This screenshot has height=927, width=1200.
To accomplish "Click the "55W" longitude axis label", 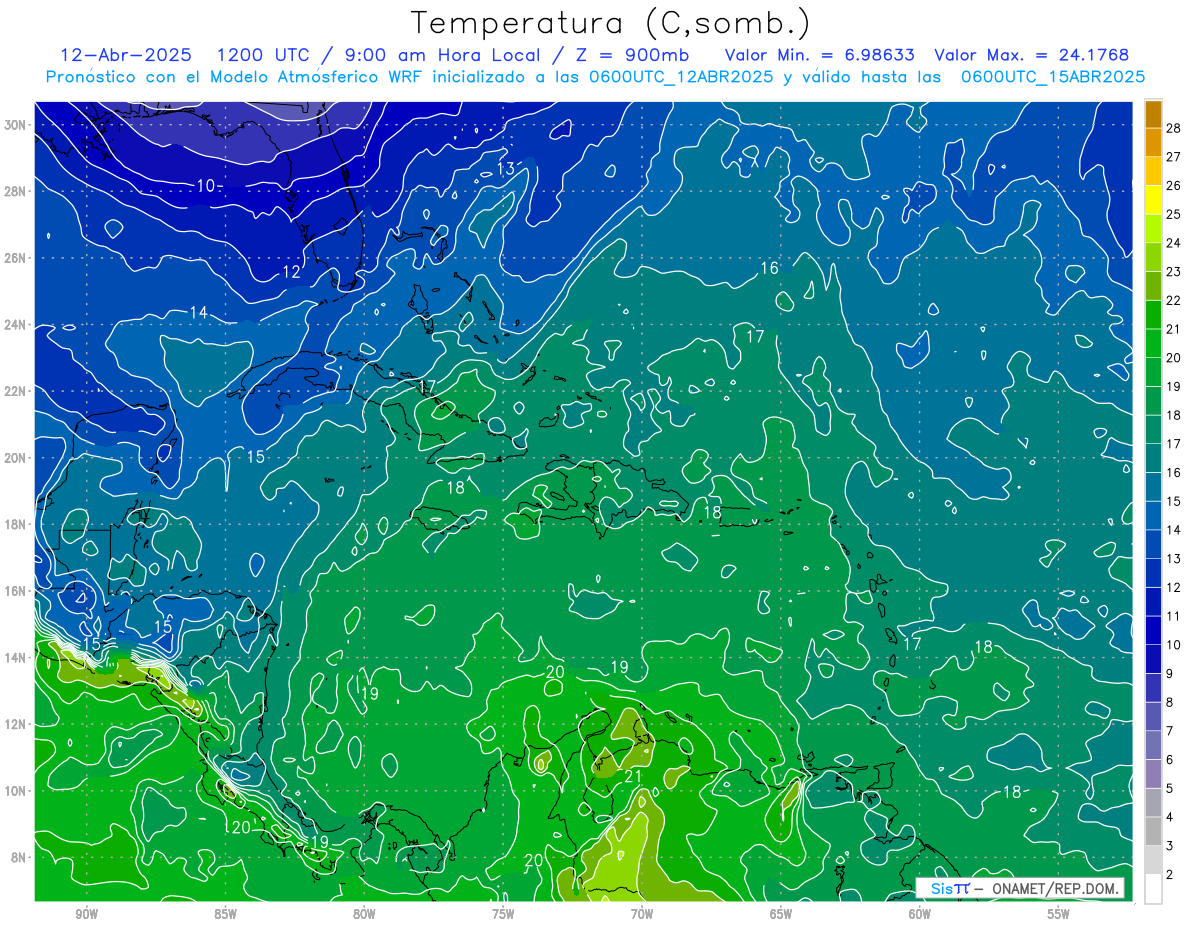I will click(1059, 914).
